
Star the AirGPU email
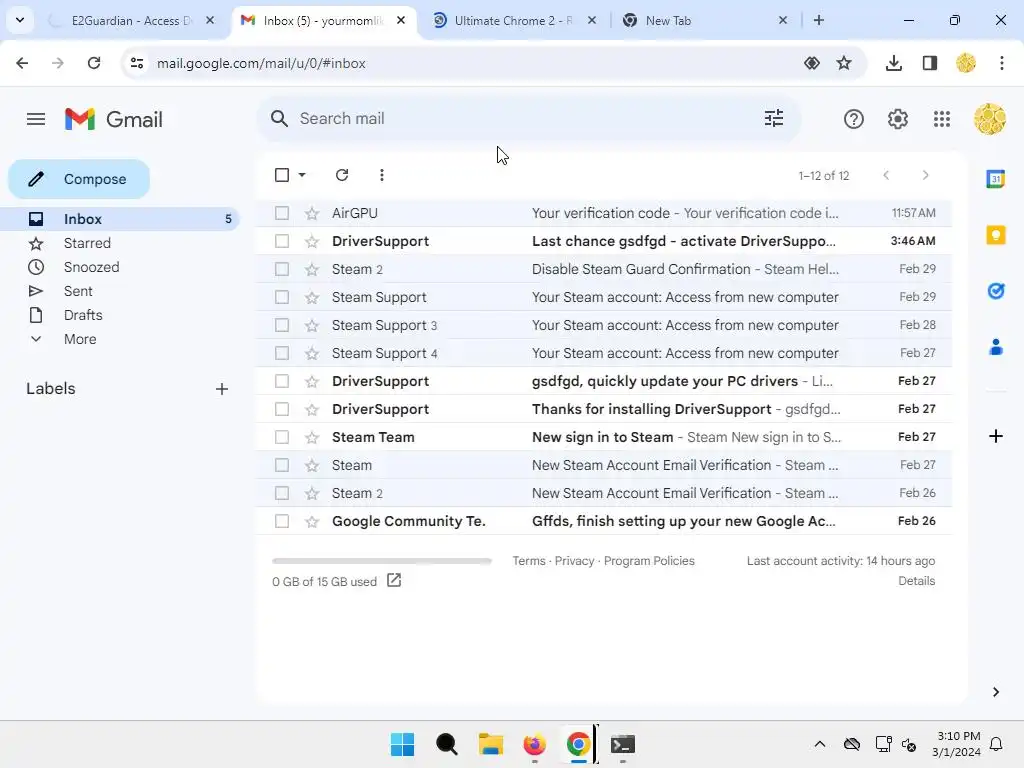point(312,214)
